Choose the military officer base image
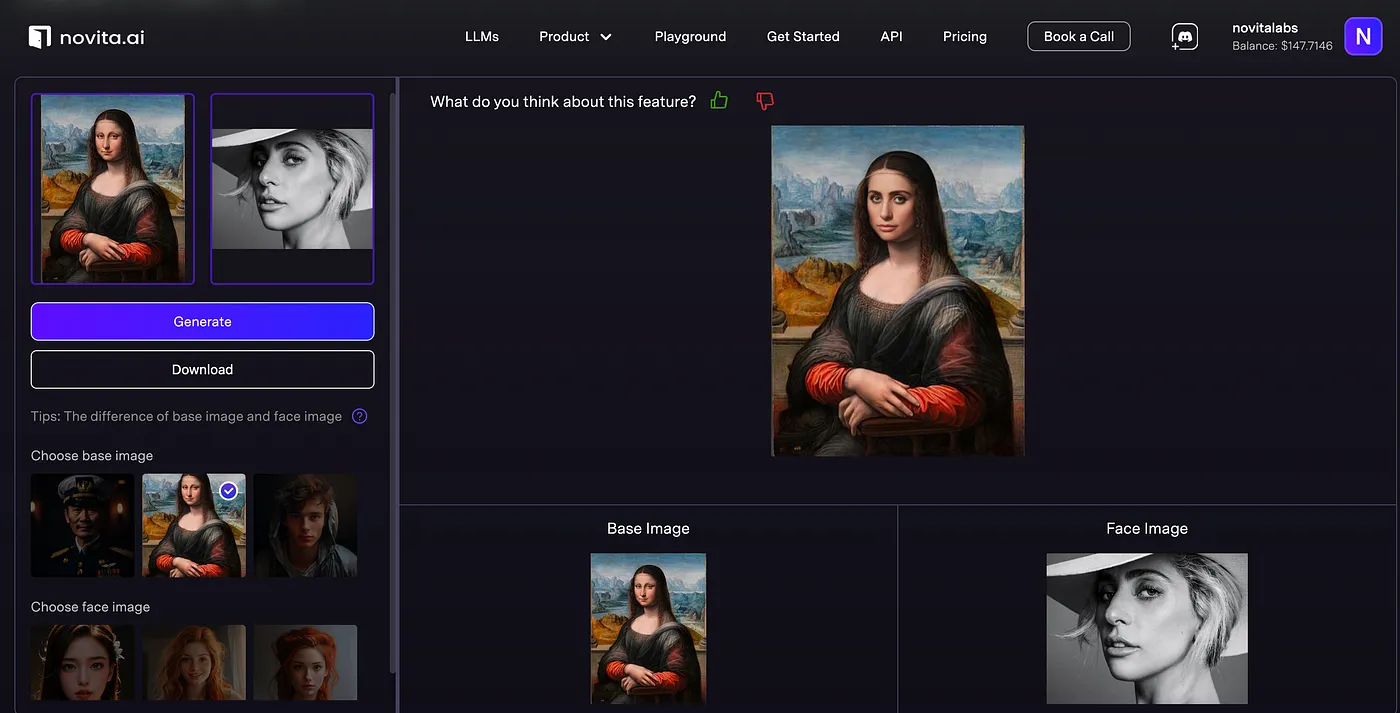This screenshot has width=1400, height=713. point(82,525)
